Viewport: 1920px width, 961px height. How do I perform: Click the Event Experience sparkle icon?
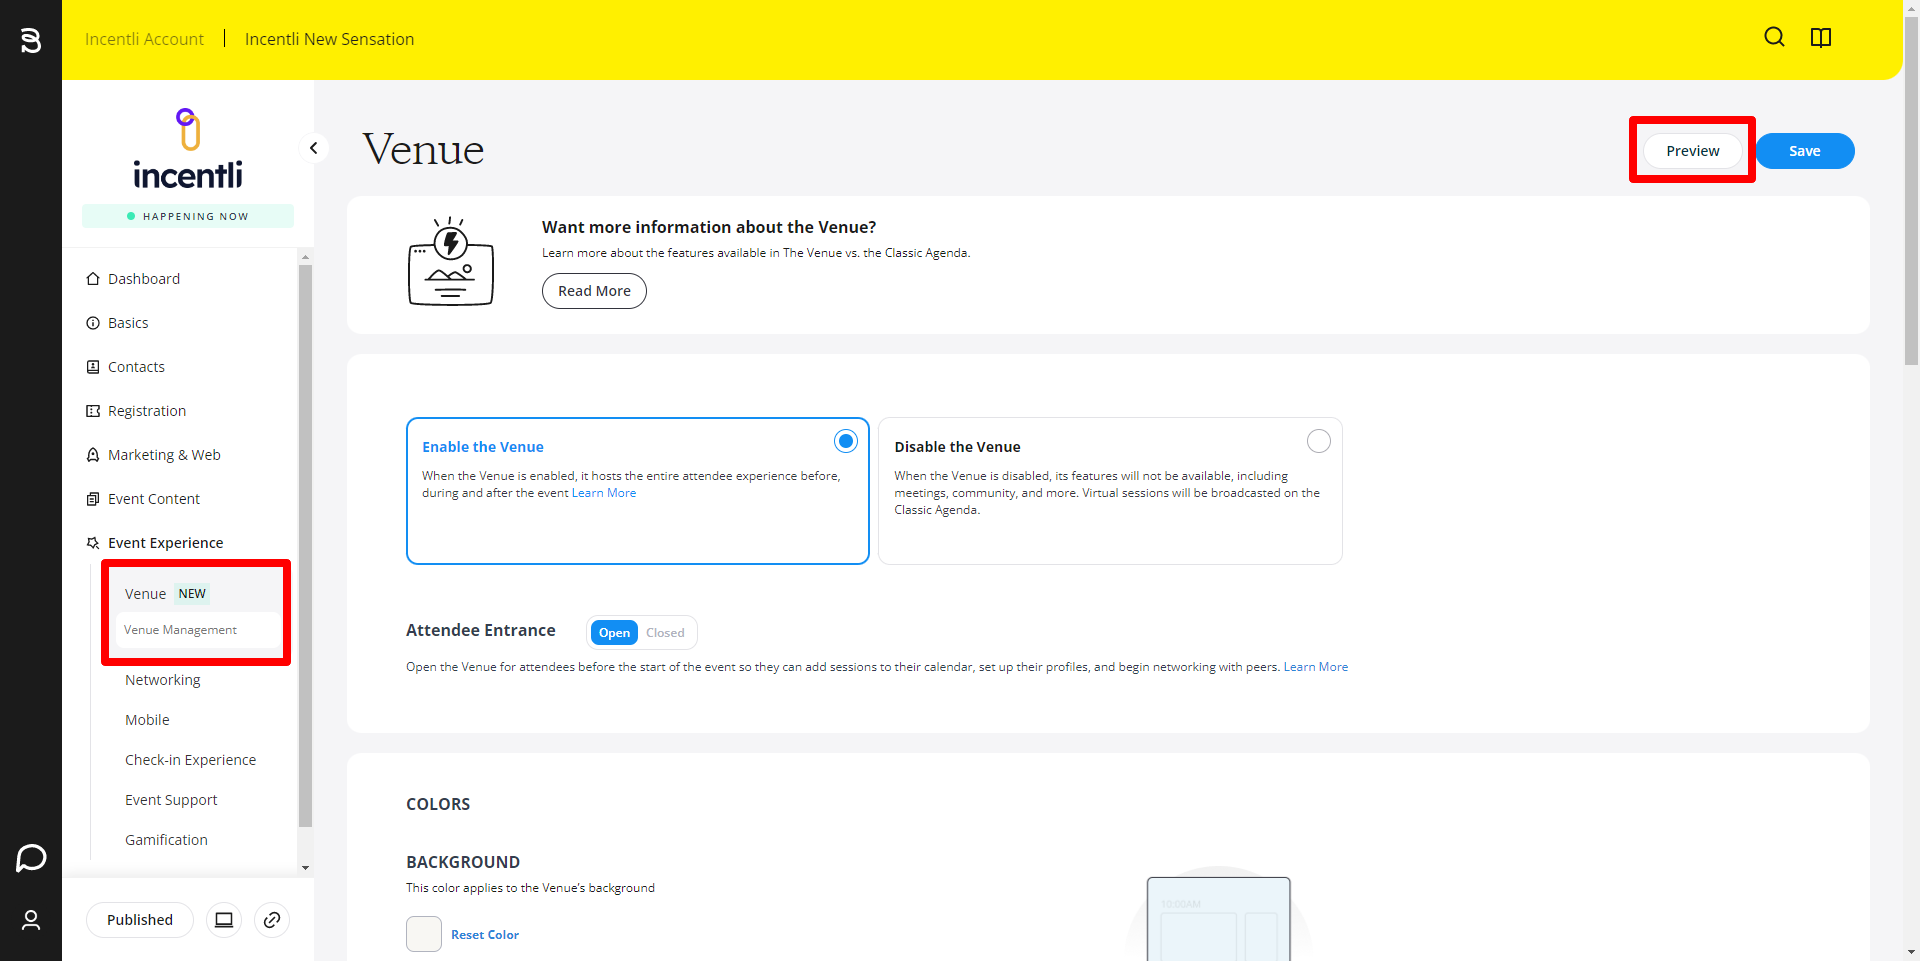coord(93,543)
